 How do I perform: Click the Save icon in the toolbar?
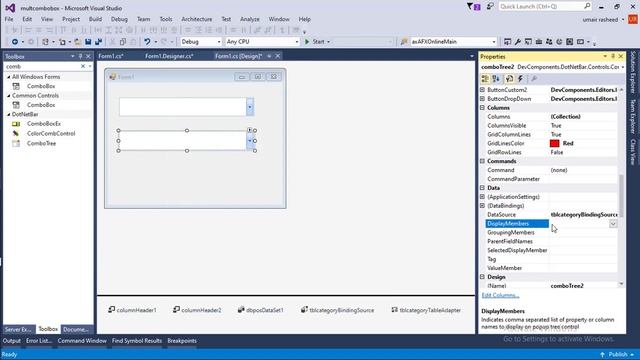88,42
